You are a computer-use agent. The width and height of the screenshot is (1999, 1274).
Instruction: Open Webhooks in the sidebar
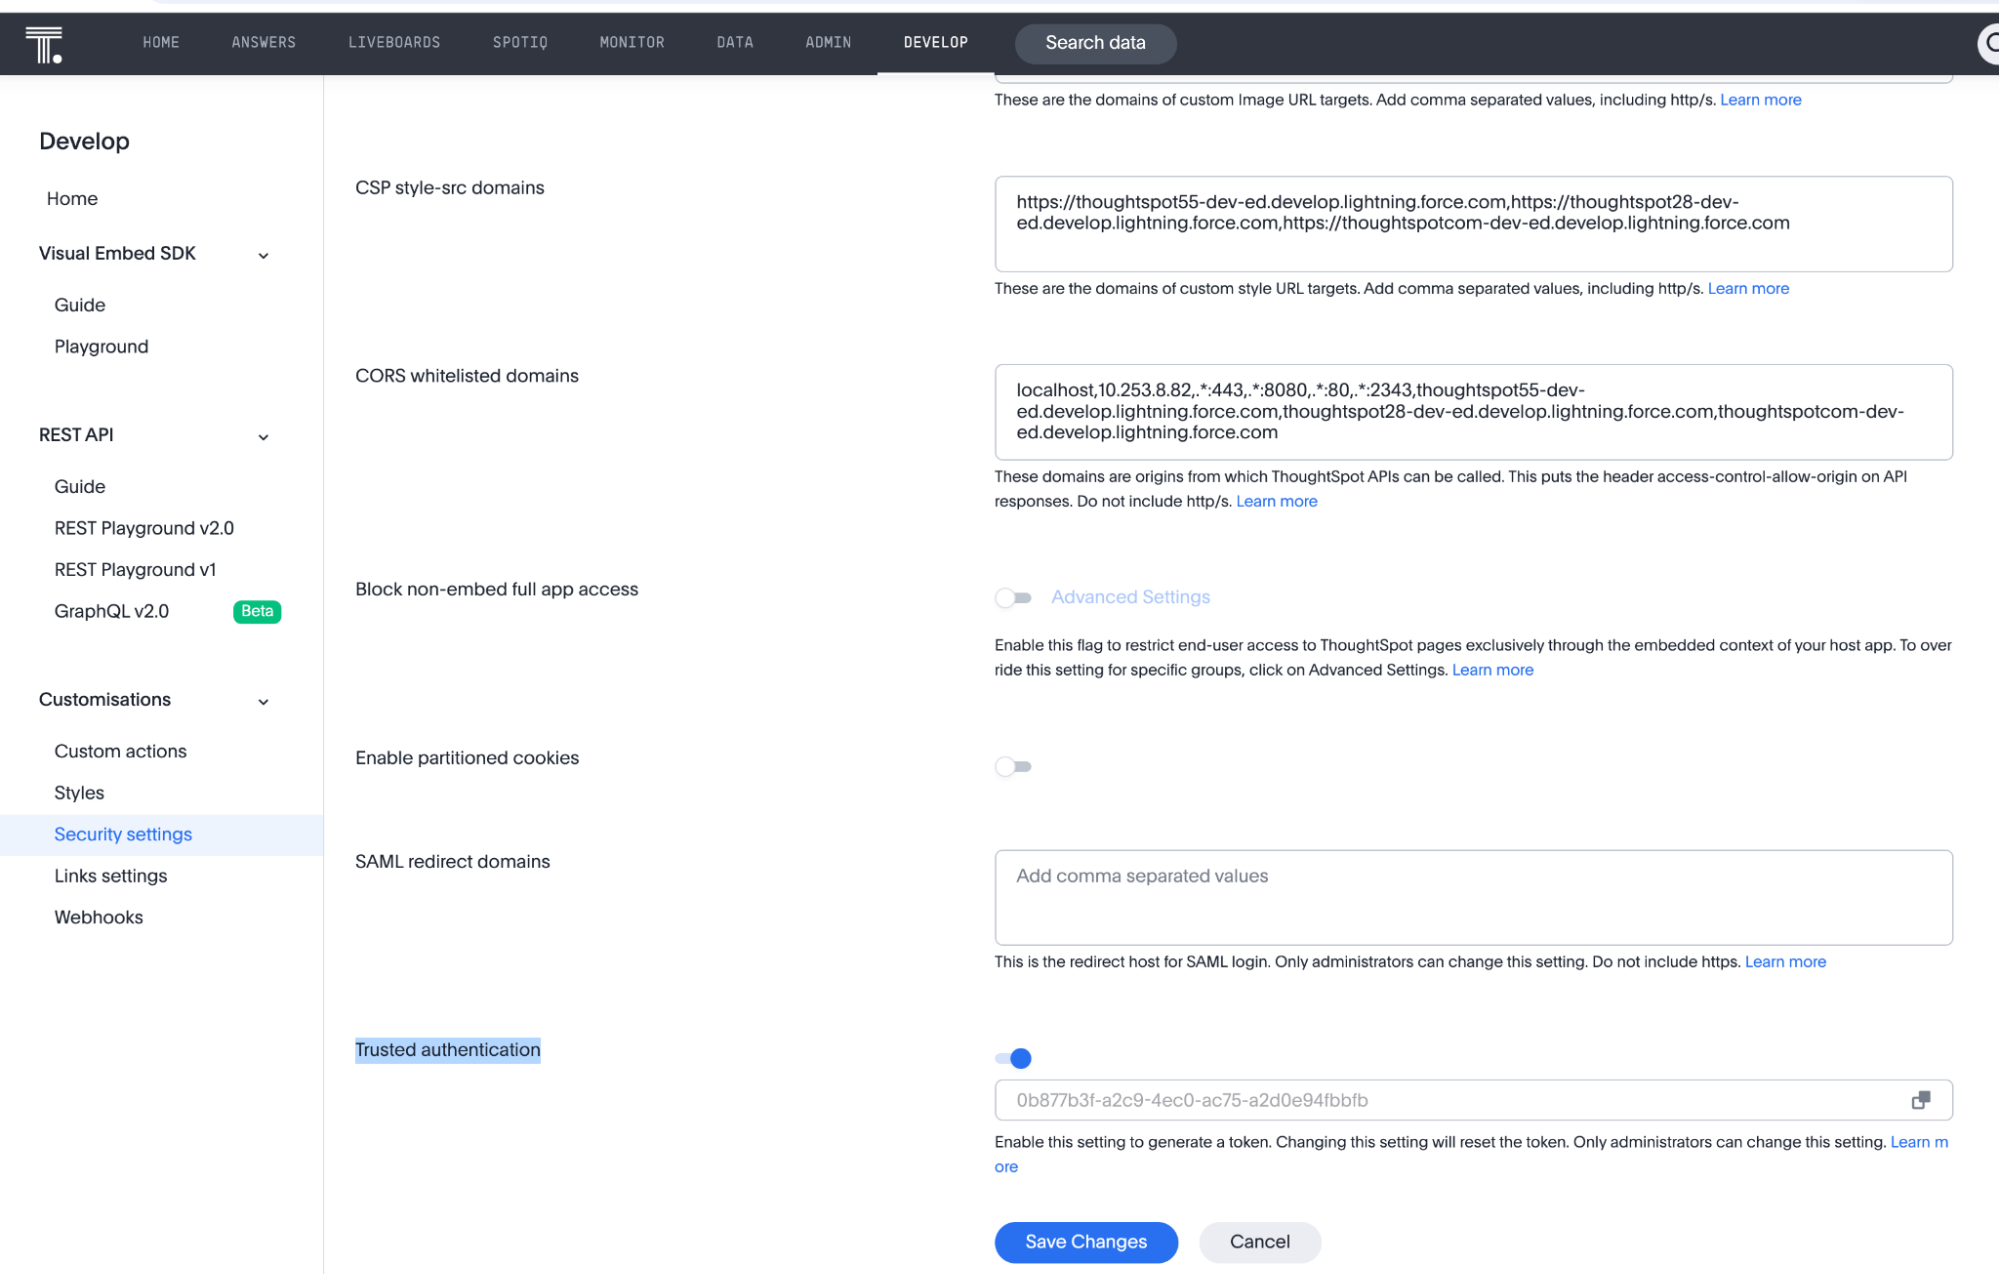click(98, 917)
